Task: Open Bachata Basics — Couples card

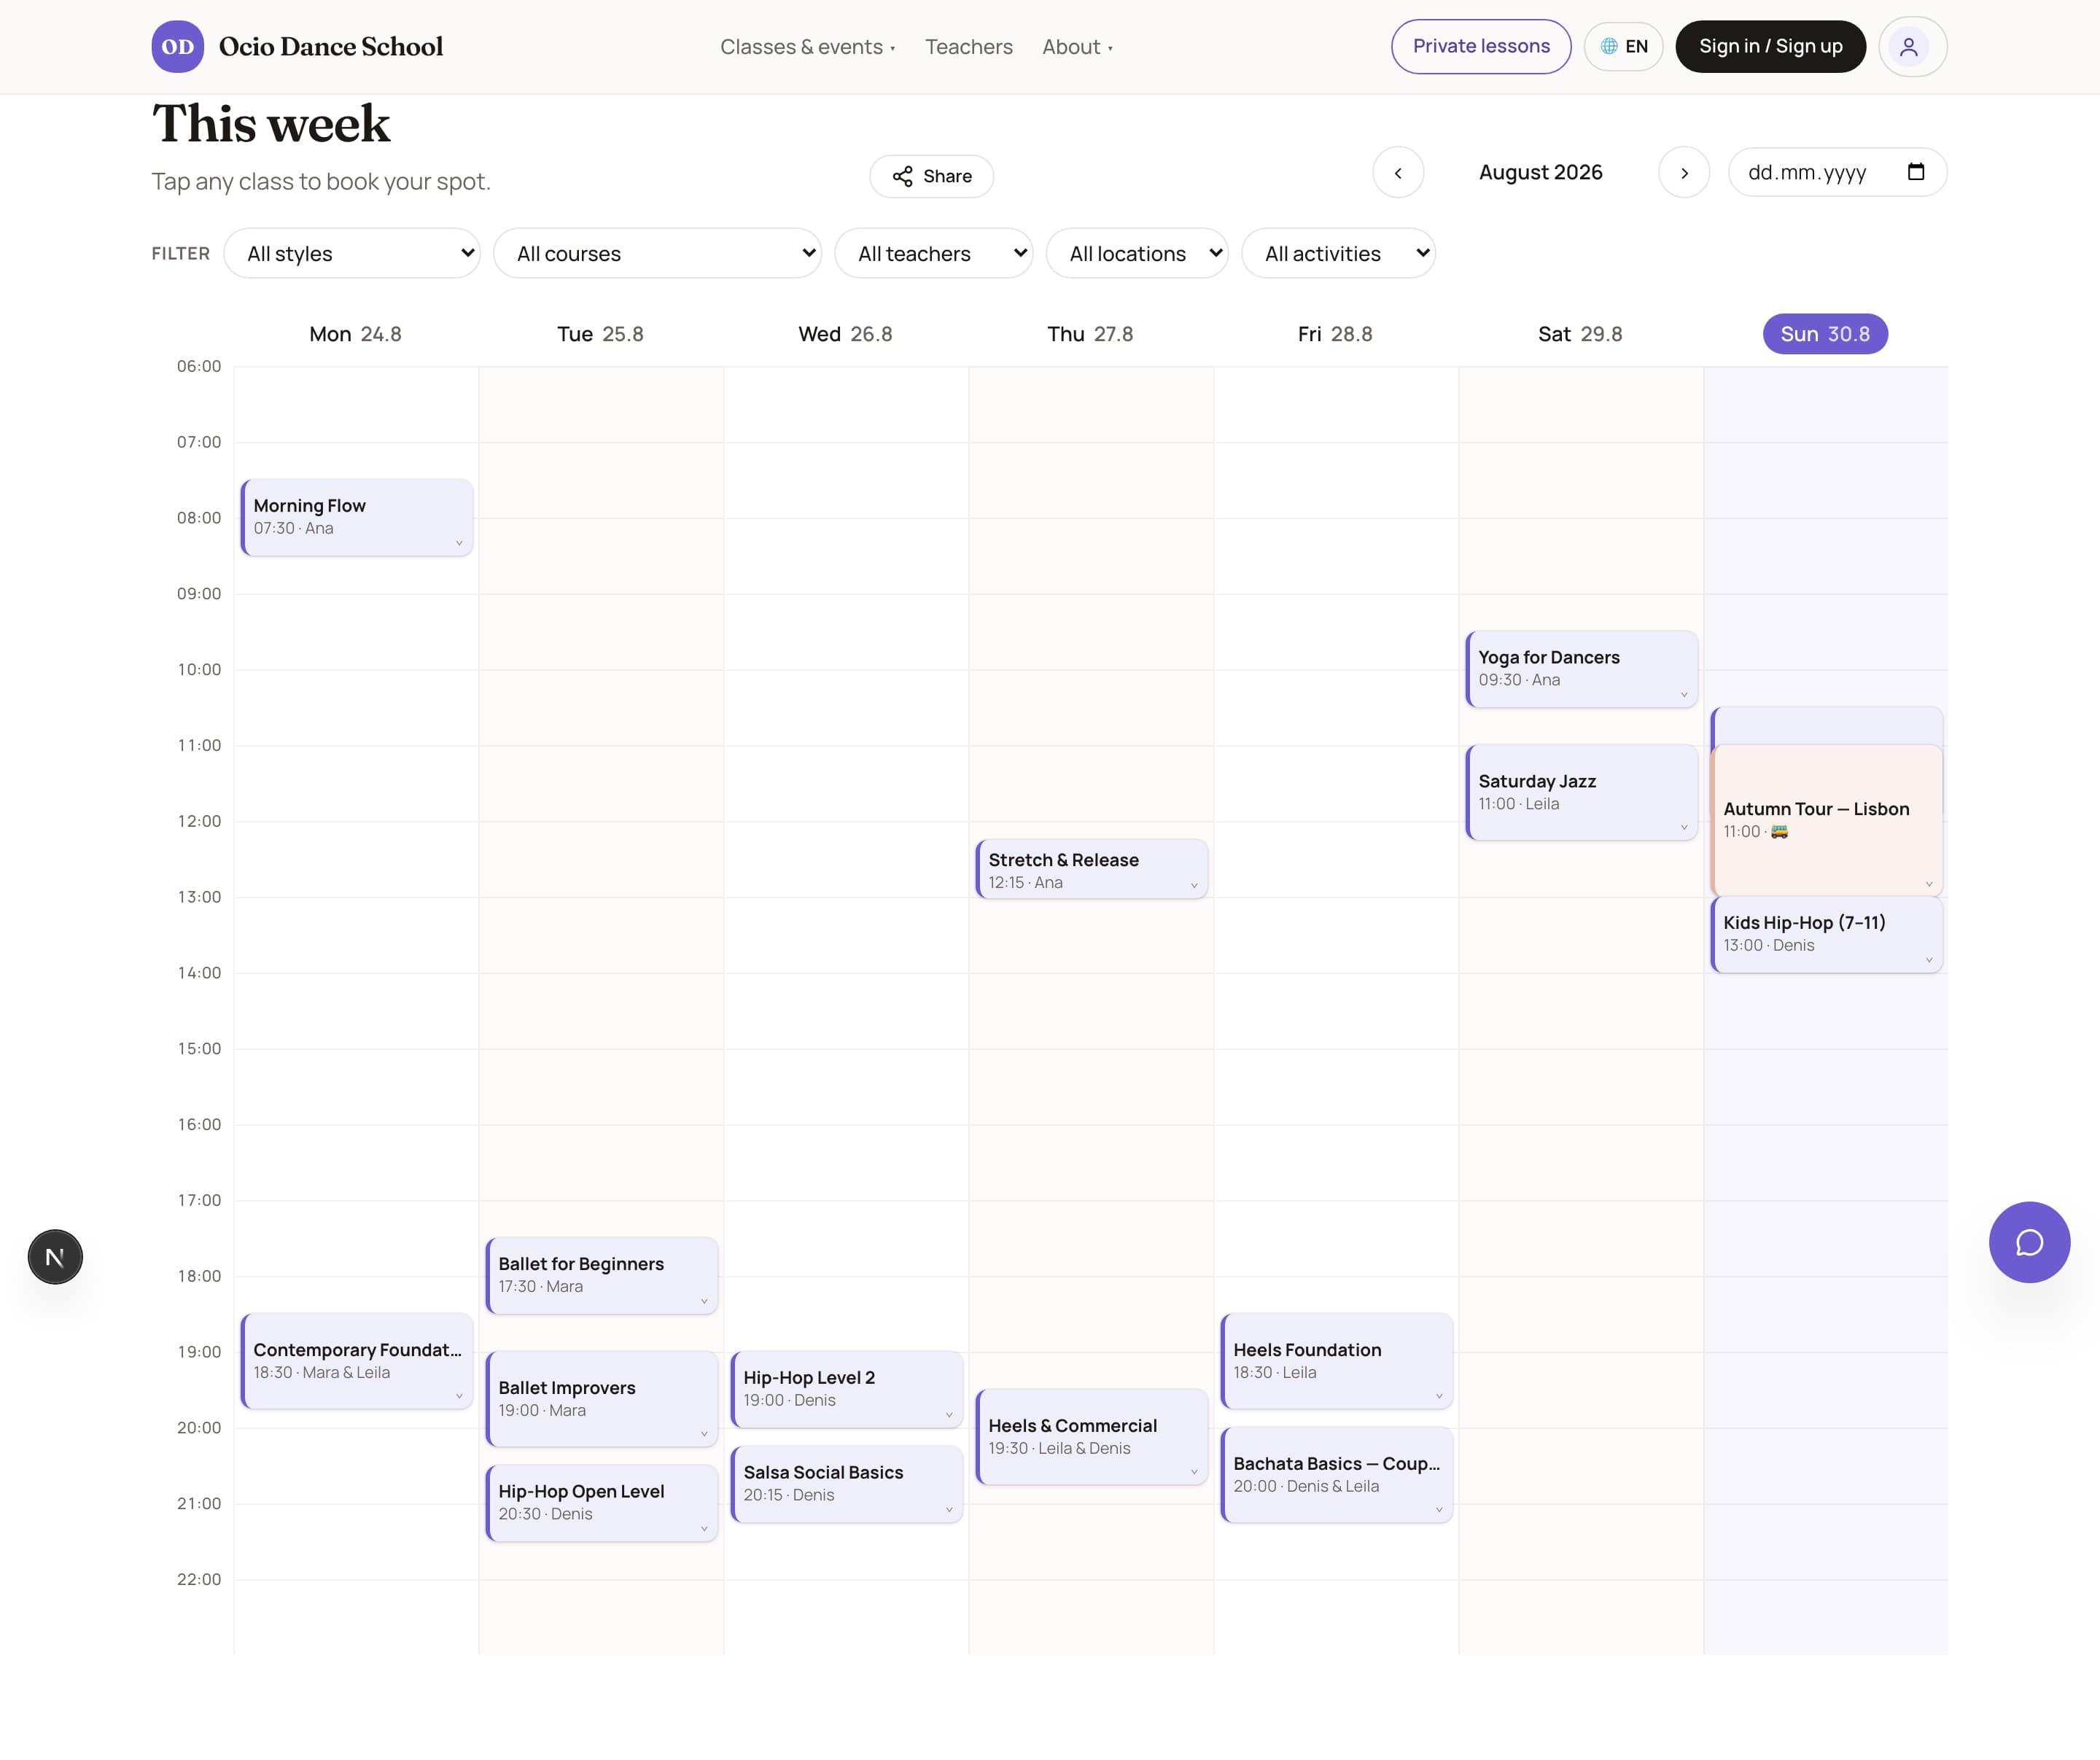Action: coord(1336,1475)
